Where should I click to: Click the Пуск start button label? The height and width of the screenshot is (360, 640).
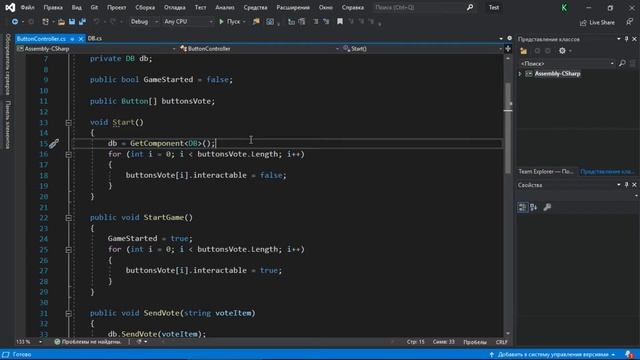(233, 22)
